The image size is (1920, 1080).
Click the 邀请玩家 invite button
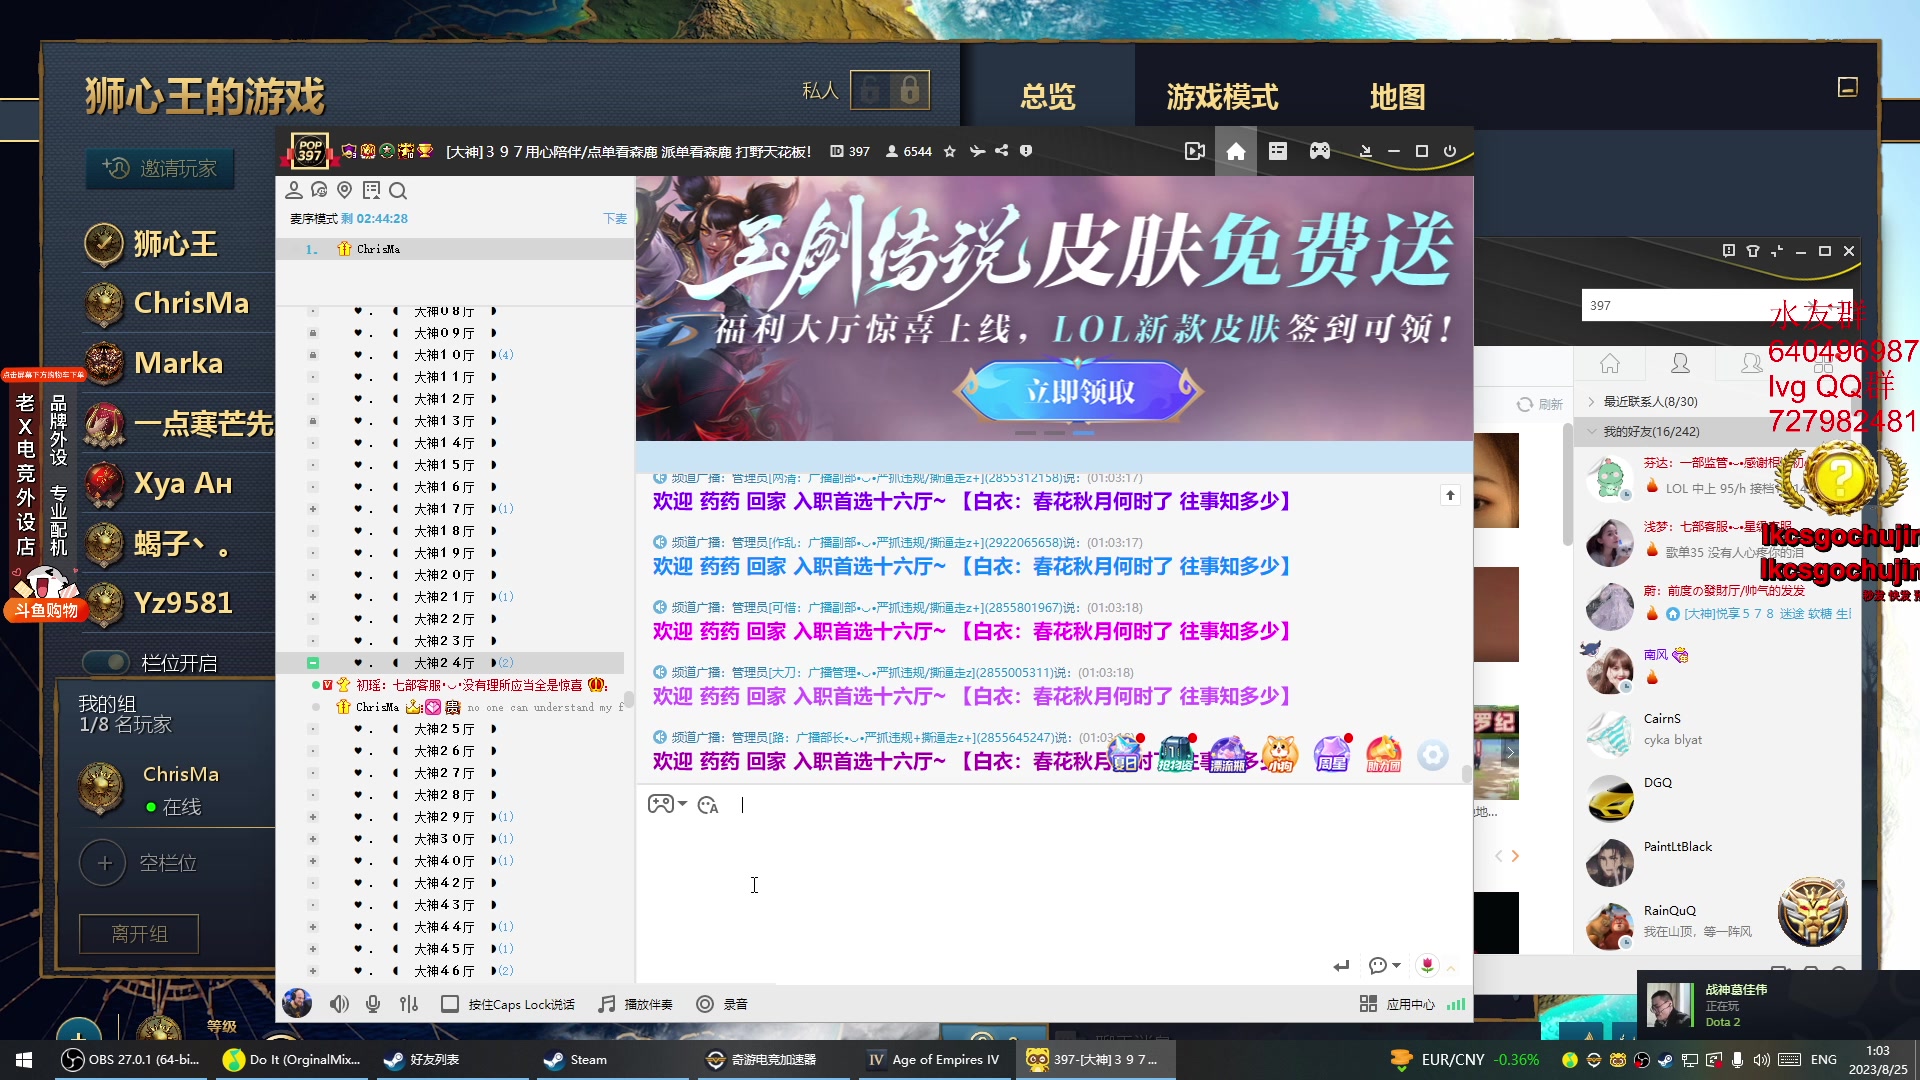click(x=160, y=168)
